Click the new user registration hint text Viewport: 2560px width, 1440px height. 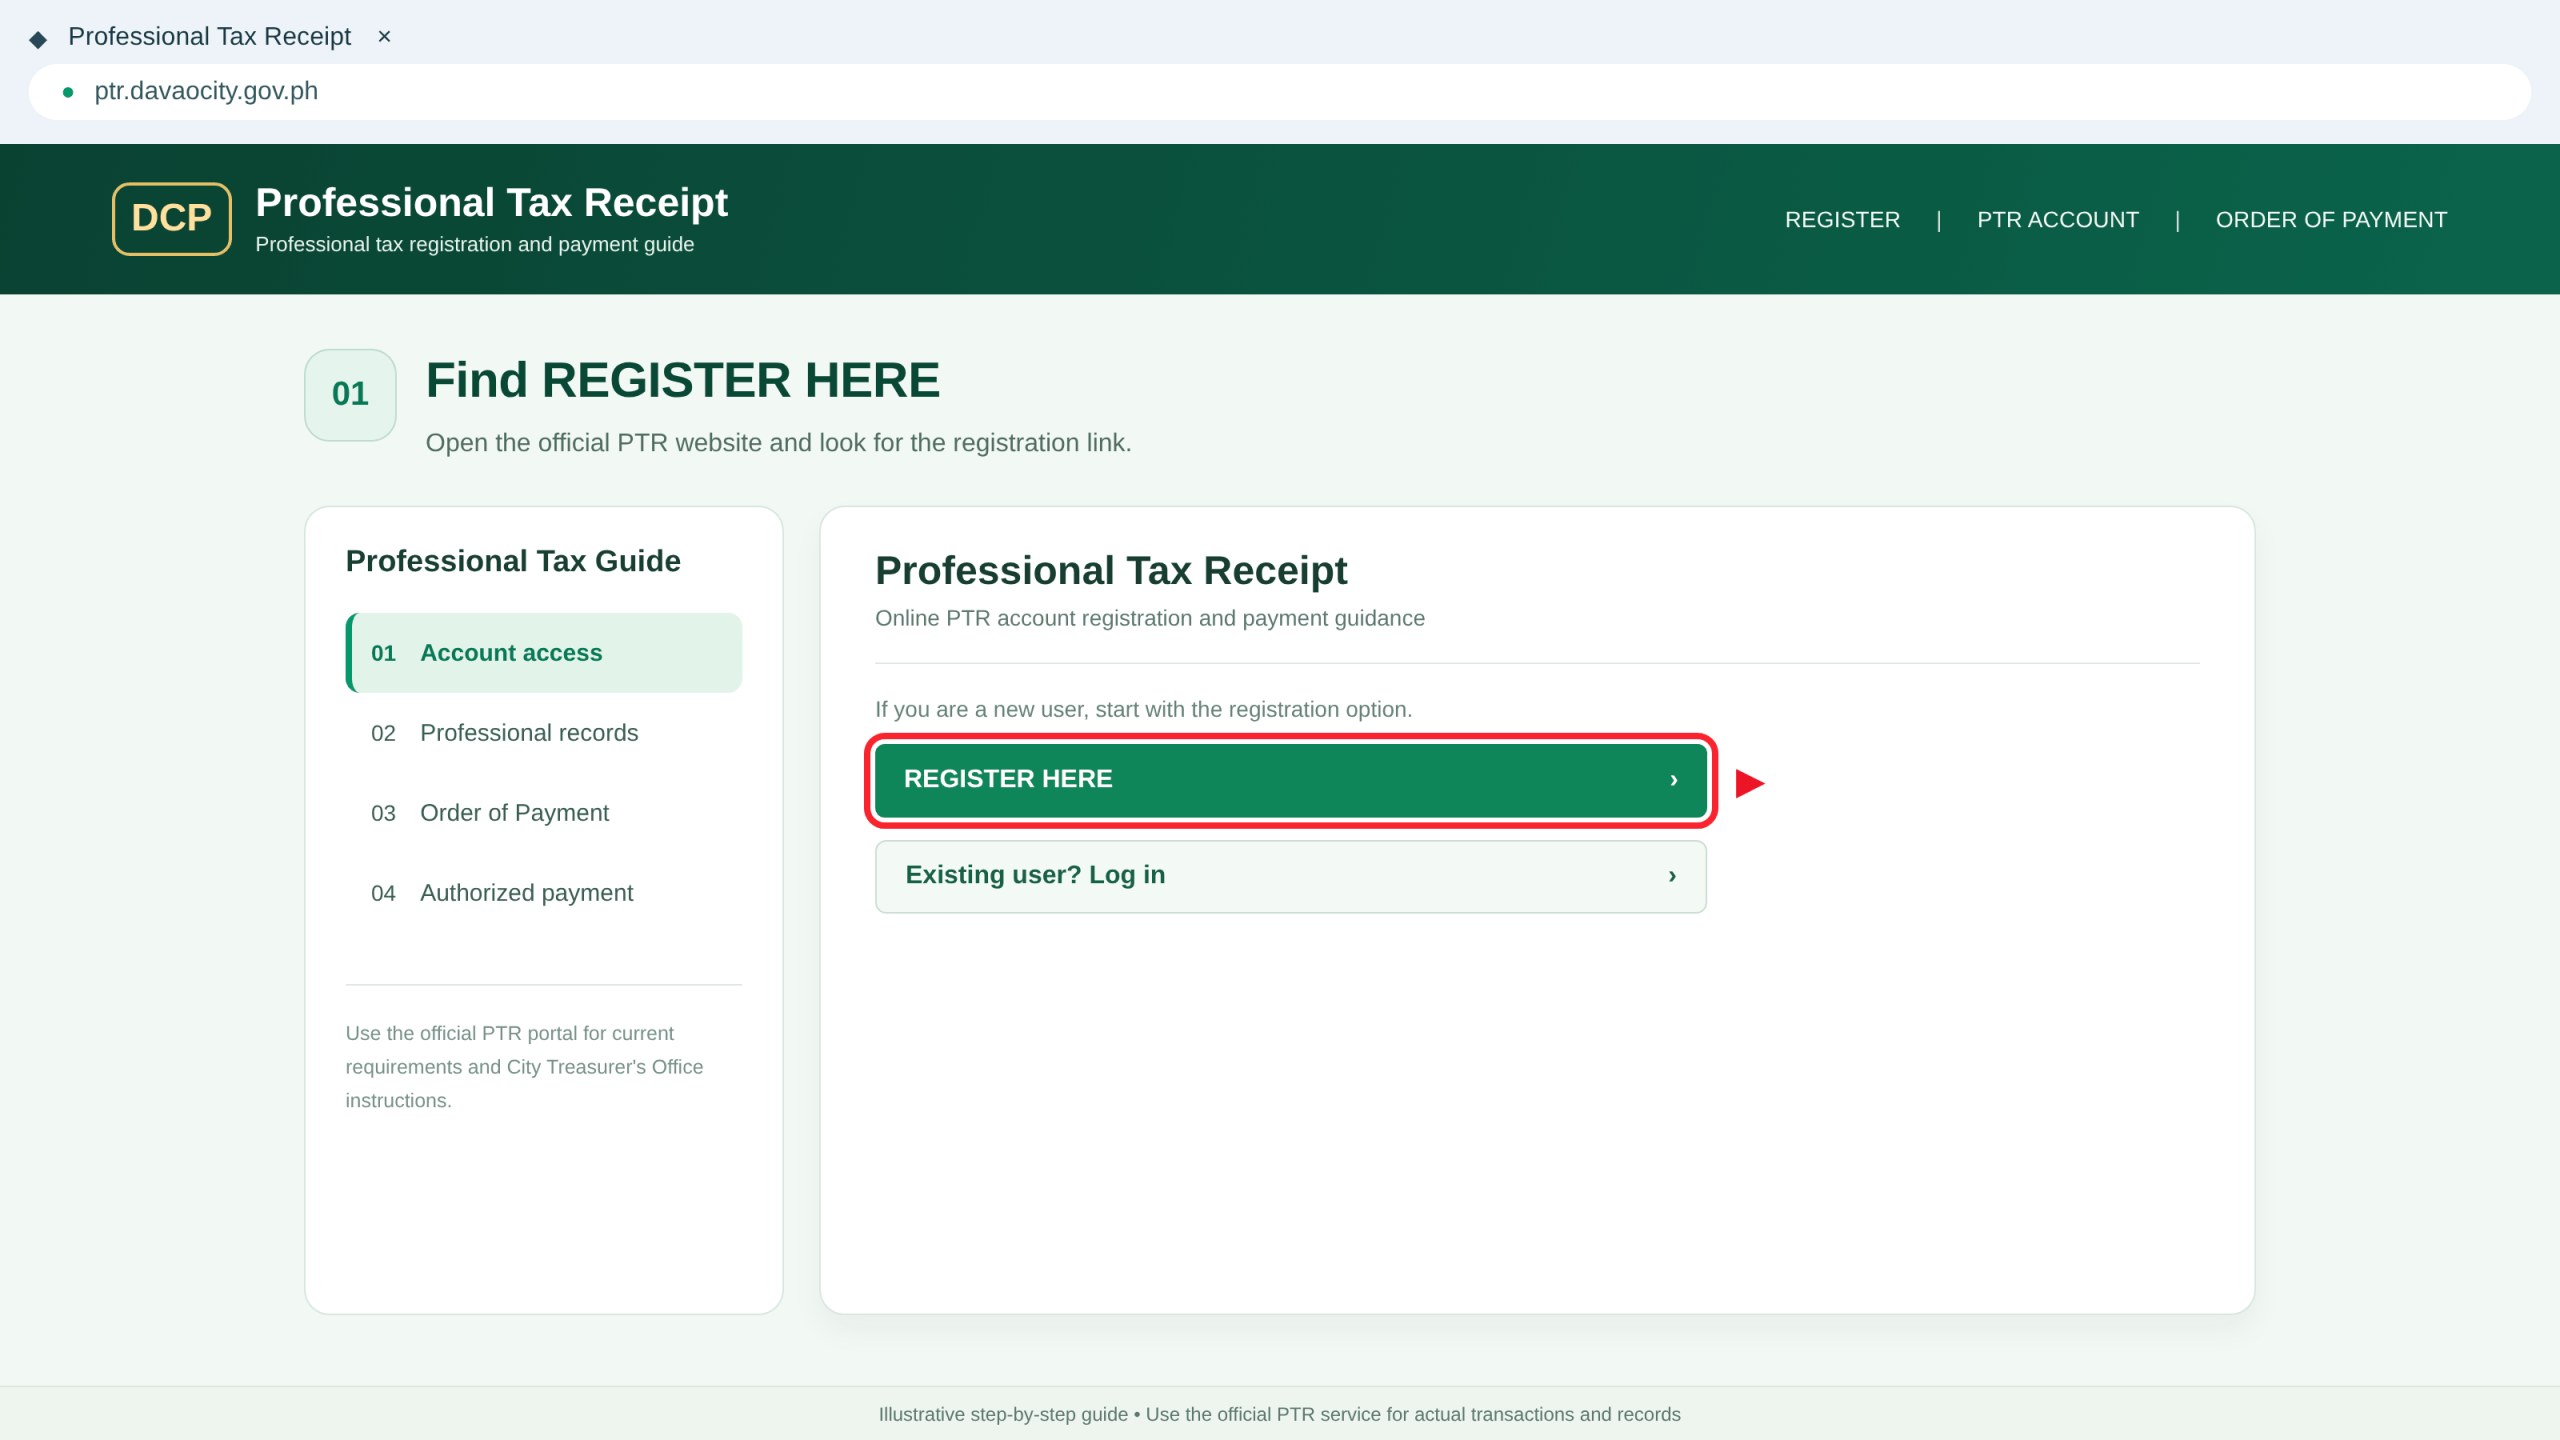point(1143,709)
